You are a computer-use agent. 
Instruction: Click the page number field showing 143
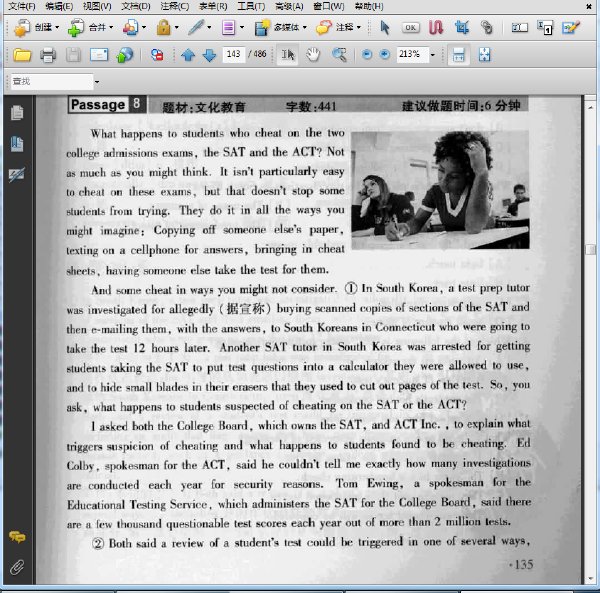(233, 54)
